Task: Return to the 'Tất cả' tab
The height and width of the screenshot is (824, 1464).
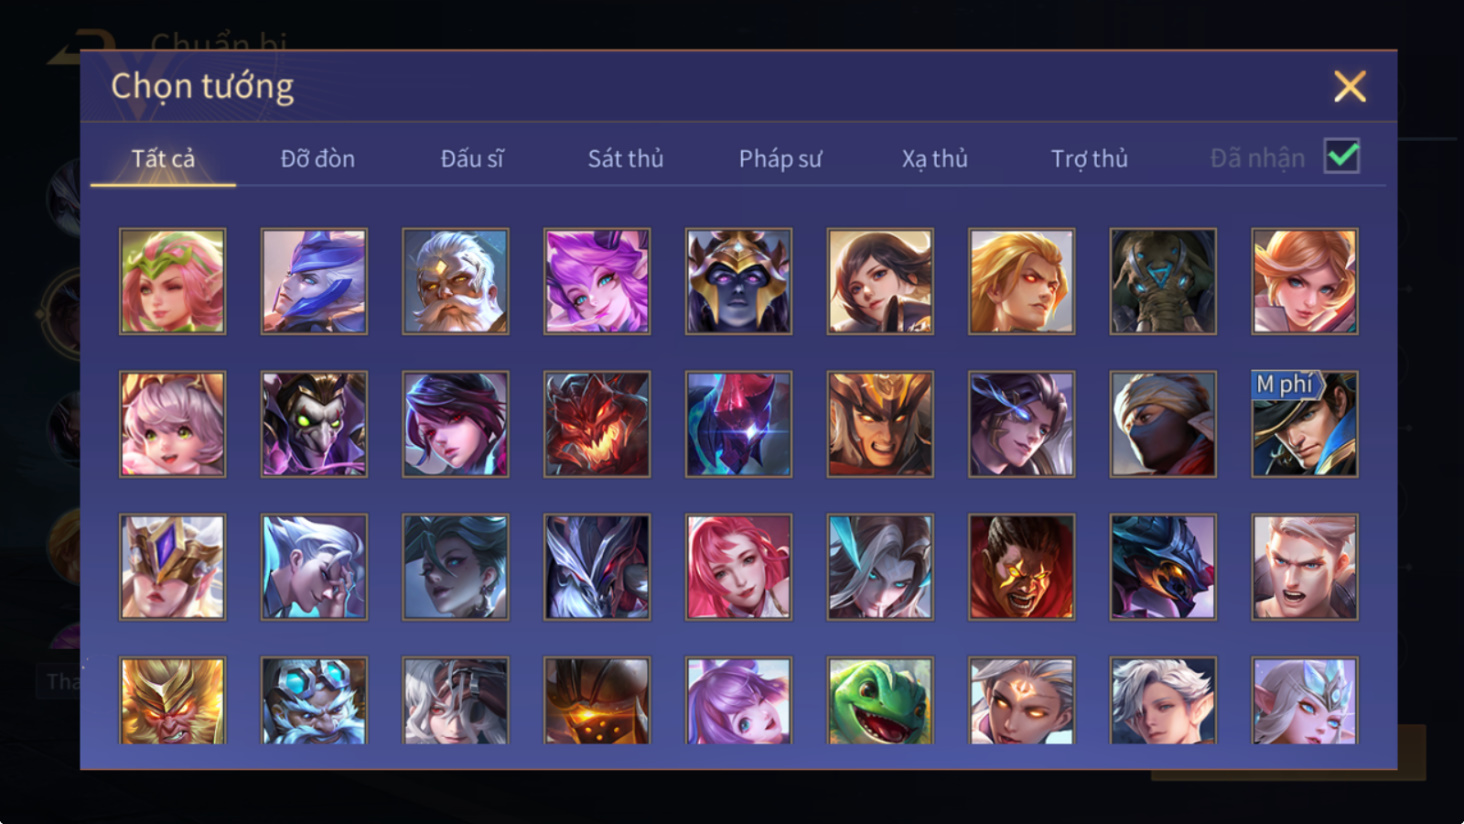Action: pyautogui.click(x=163, y=158)
